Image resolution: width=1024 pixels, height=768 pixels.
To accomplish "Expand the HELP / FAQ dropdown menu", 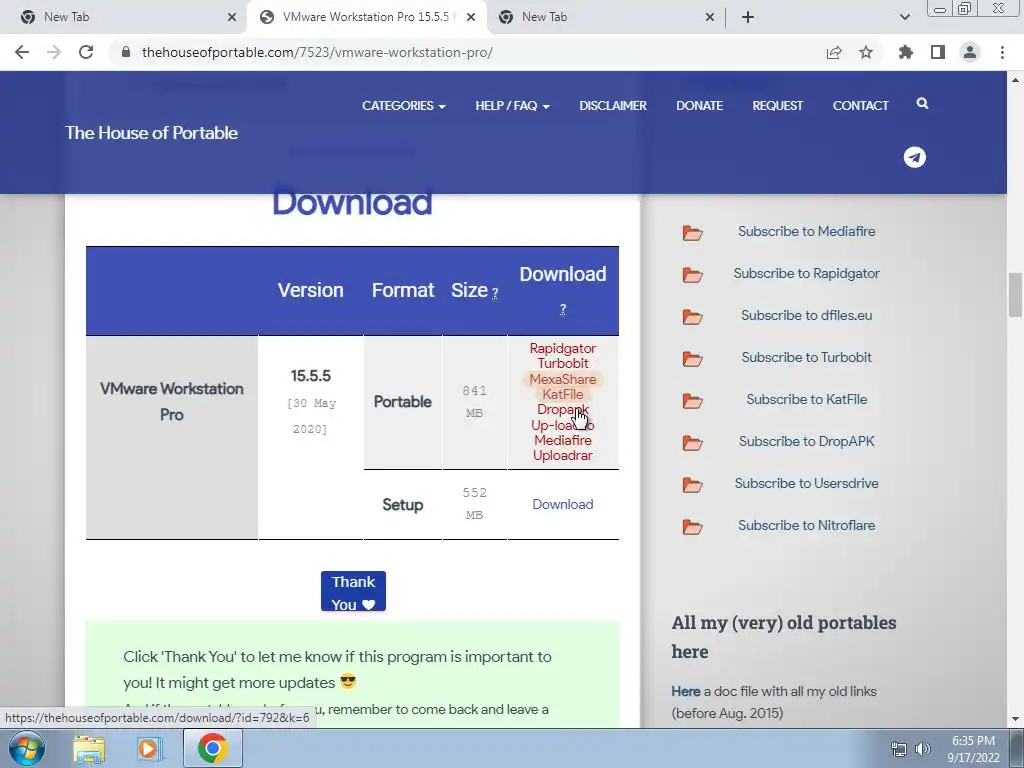I will pos(512,105).
